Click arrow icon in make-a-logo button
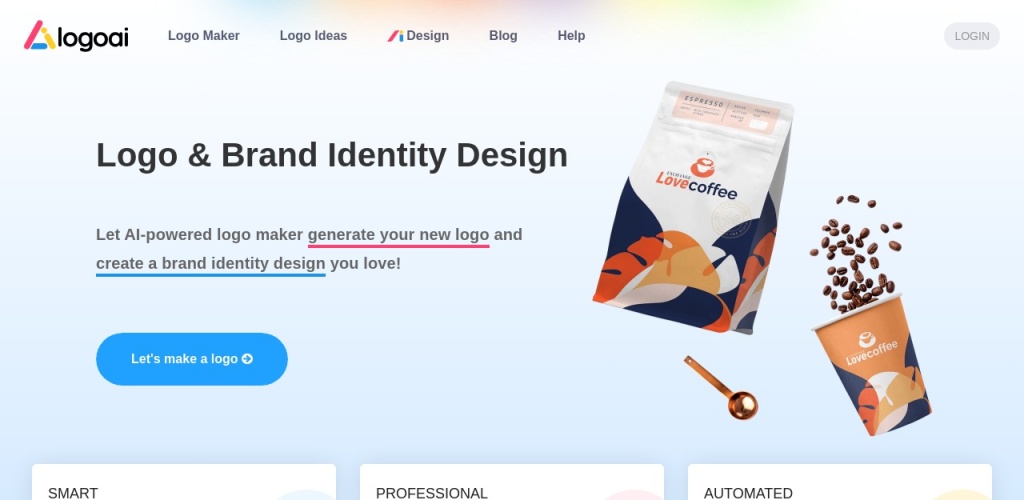 247,359
